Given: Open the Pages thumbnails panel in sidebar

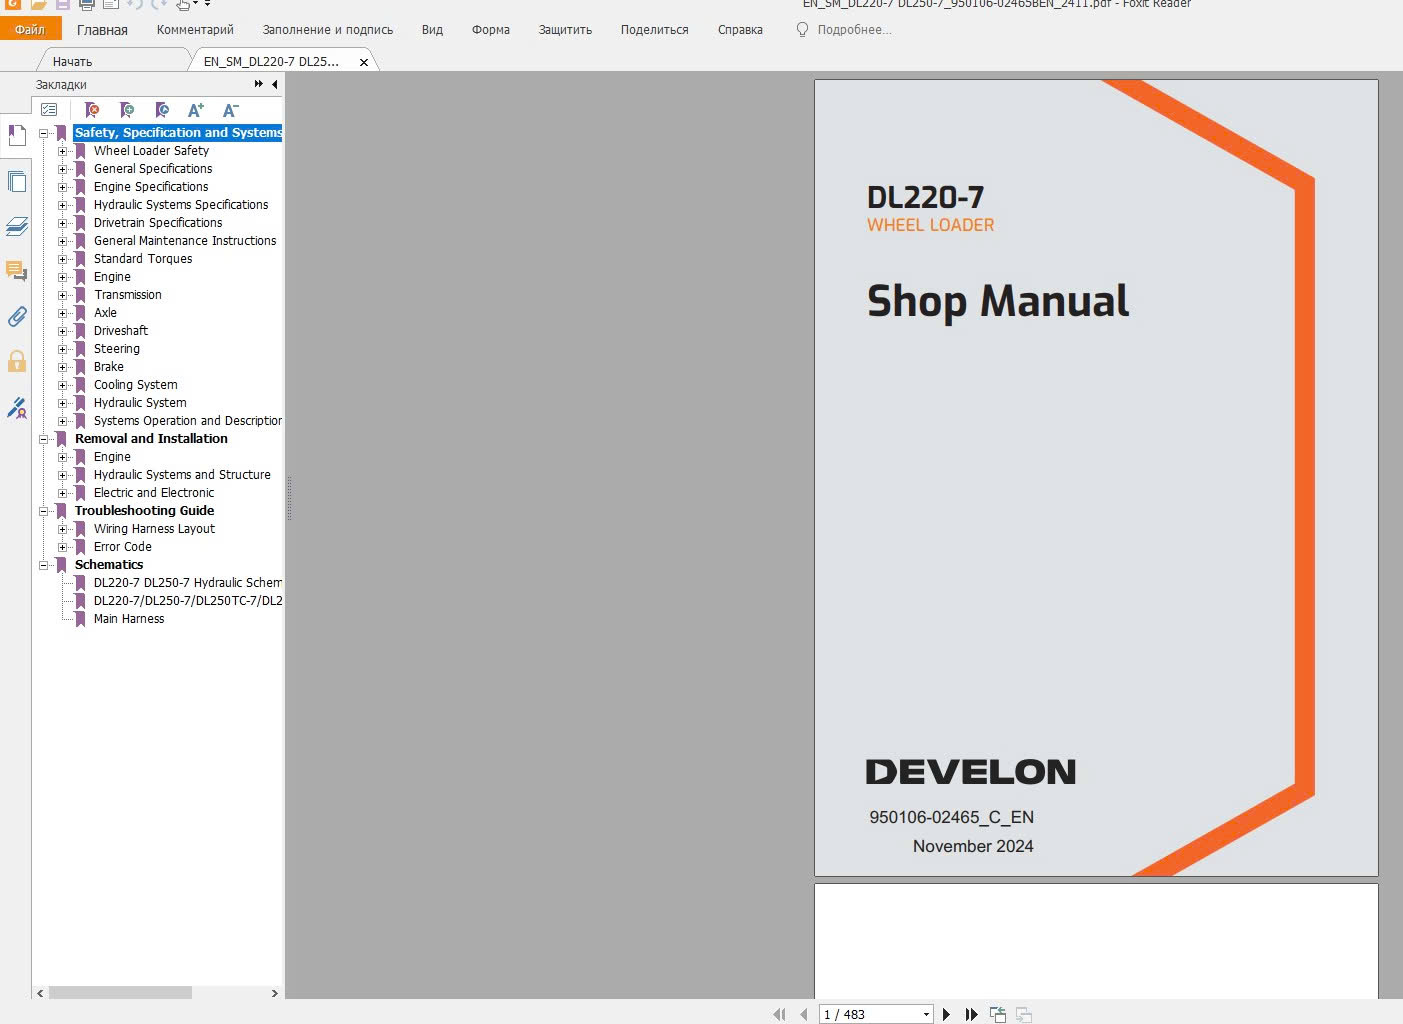Looking at the screenshot, I should [x=17, y=181].
